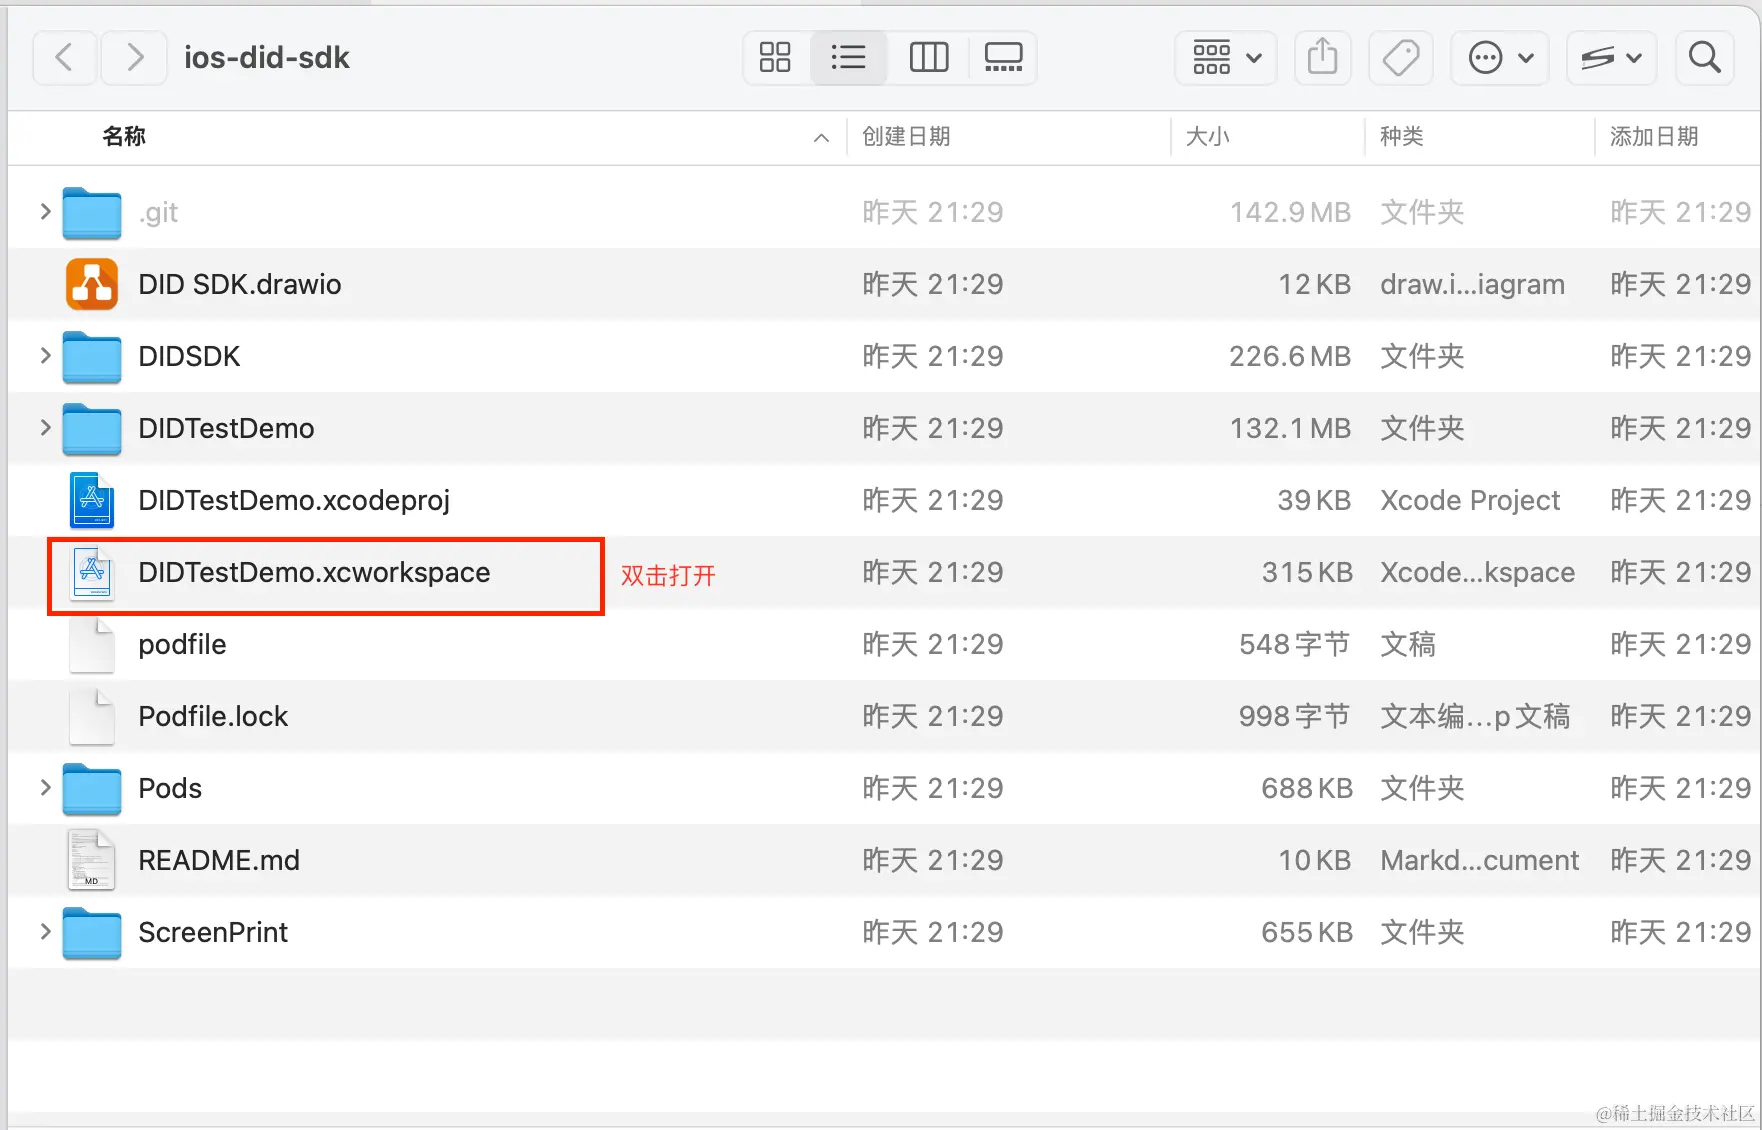Select the Pods folder name

pyautogui.click(x=170, y=788)
